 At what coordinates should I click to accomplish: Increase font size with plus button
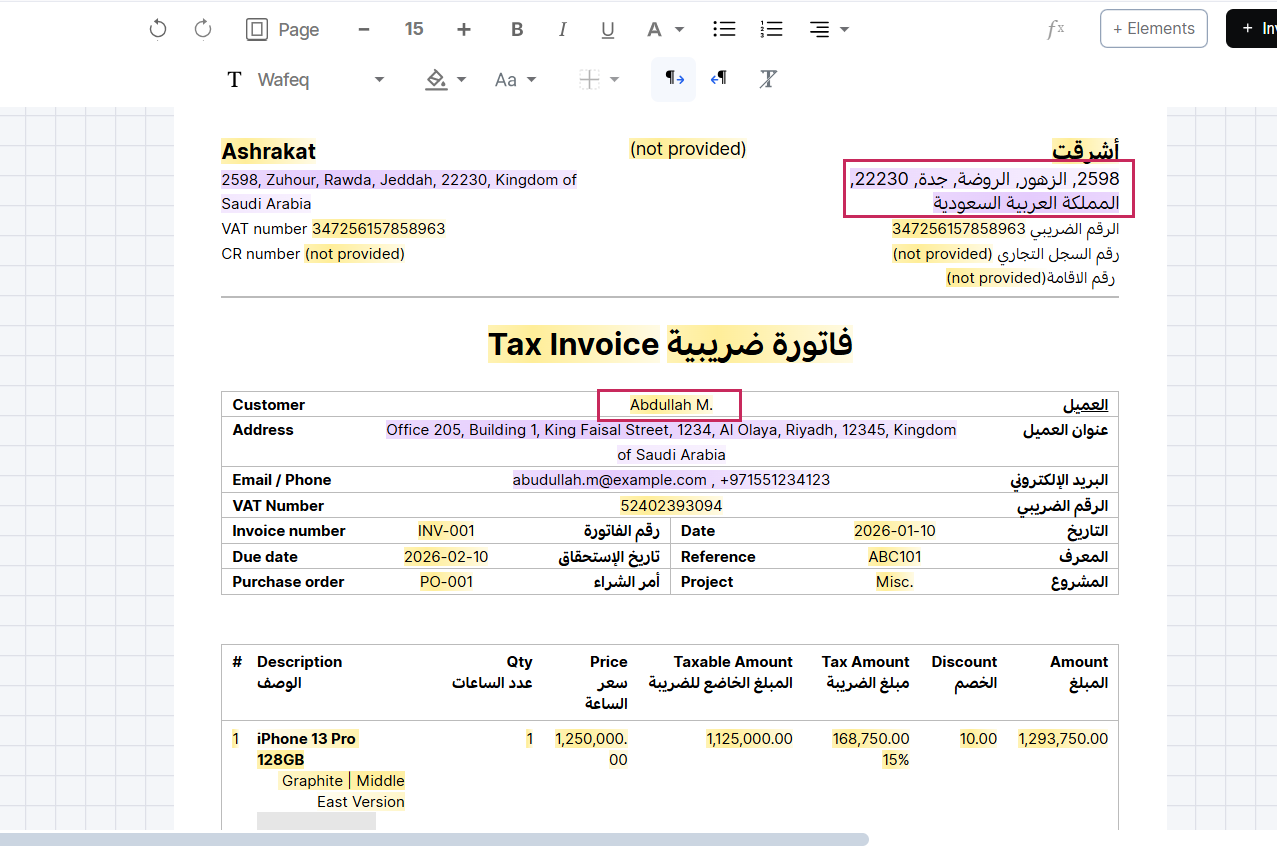(x=464, y=29)
